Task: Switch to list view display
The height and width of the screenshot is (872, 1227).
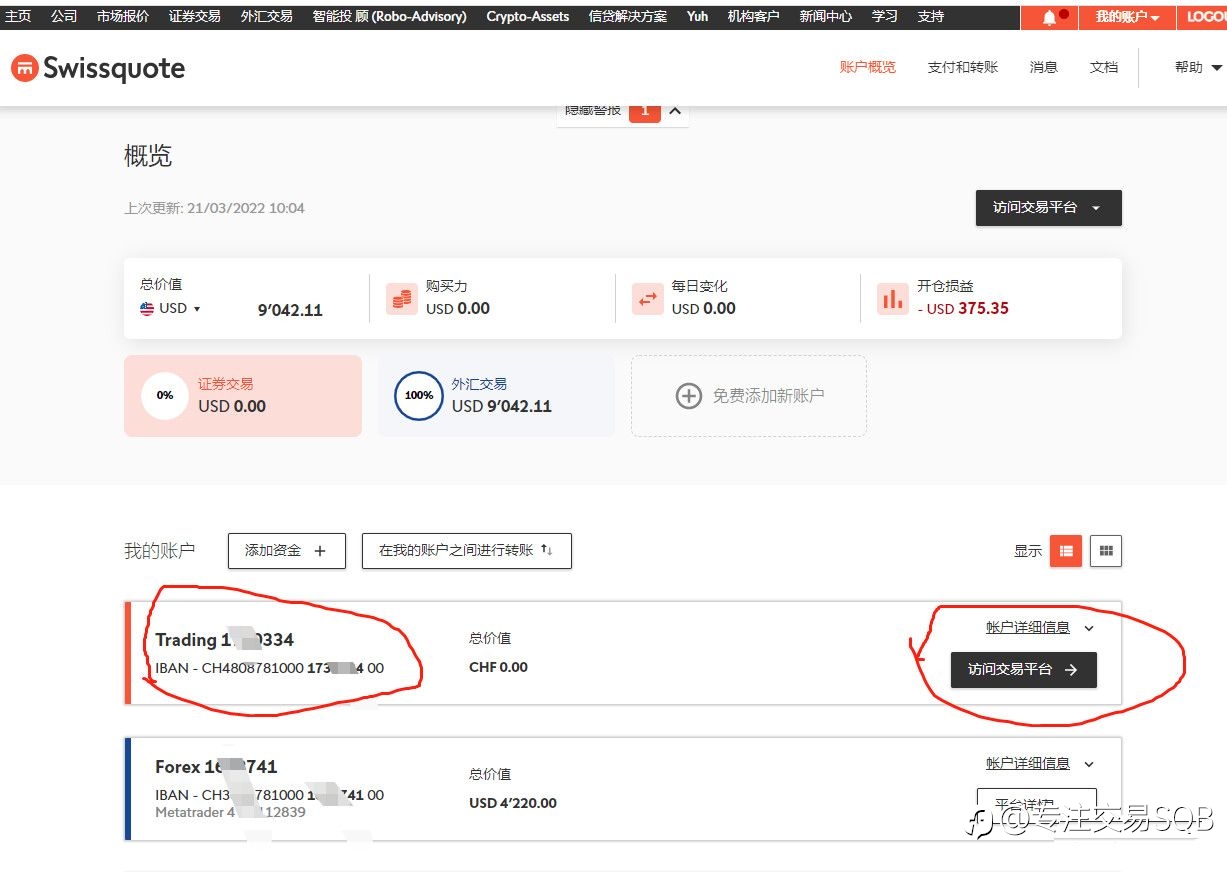Action: click(x=1066, y=551)
